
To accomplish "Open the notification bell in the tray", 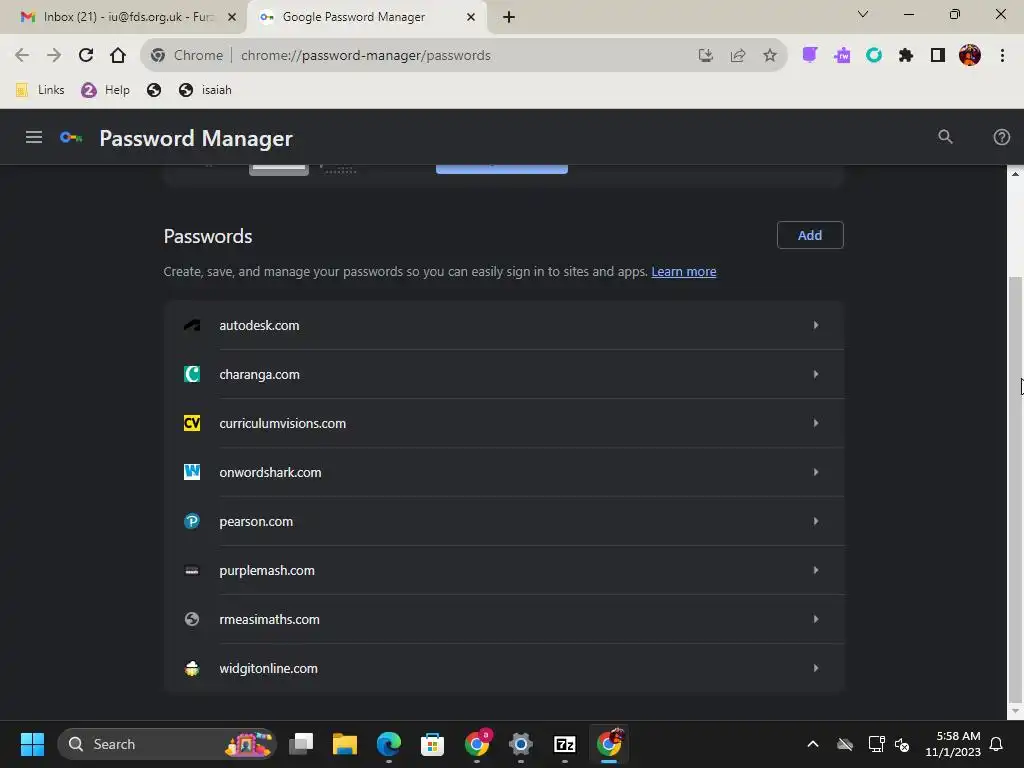I will point(997,744).
